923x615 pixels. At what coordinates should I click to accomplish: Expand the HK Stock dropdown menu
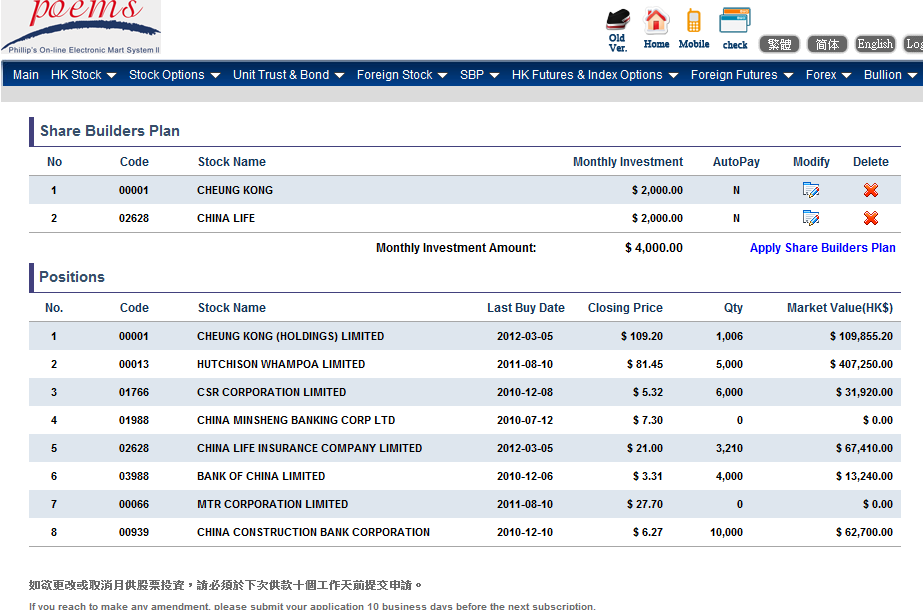pos(84,75)
